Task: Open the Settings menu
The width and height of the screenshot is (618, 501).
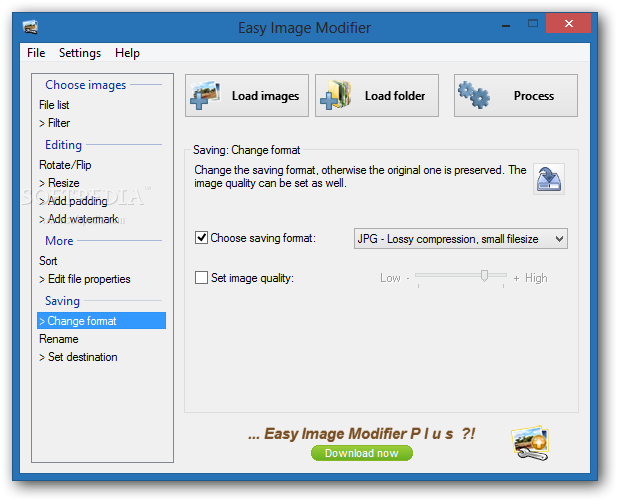Action: [x=80, y=53]
